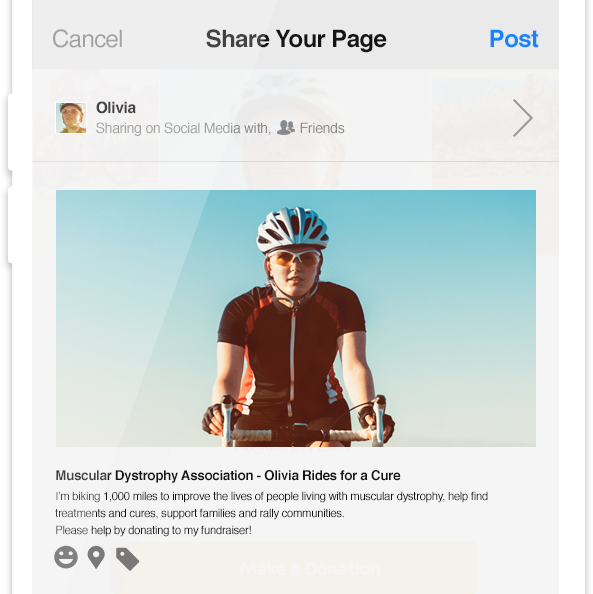Click the Share Your Page title
This screenshot has height=594, width=593.
pyautogui.click(x=296, y=39)
